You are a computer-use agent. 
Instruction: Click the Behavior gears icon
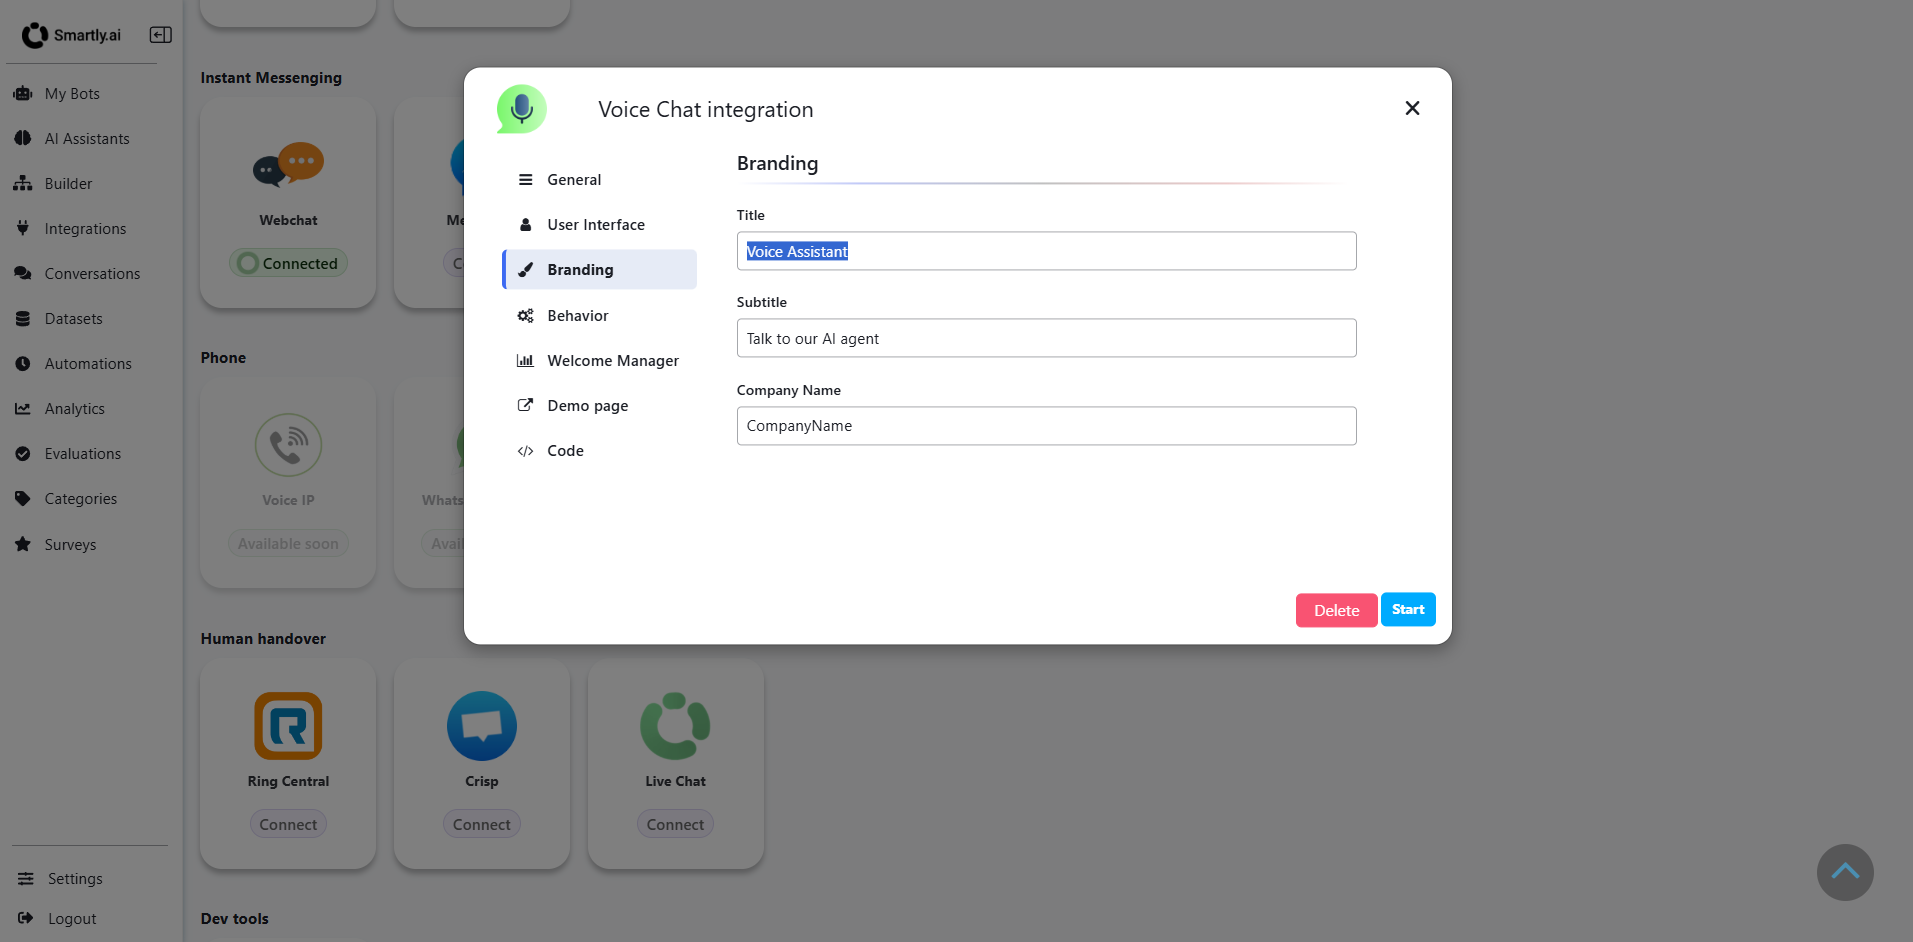click(x=526, y=315)
